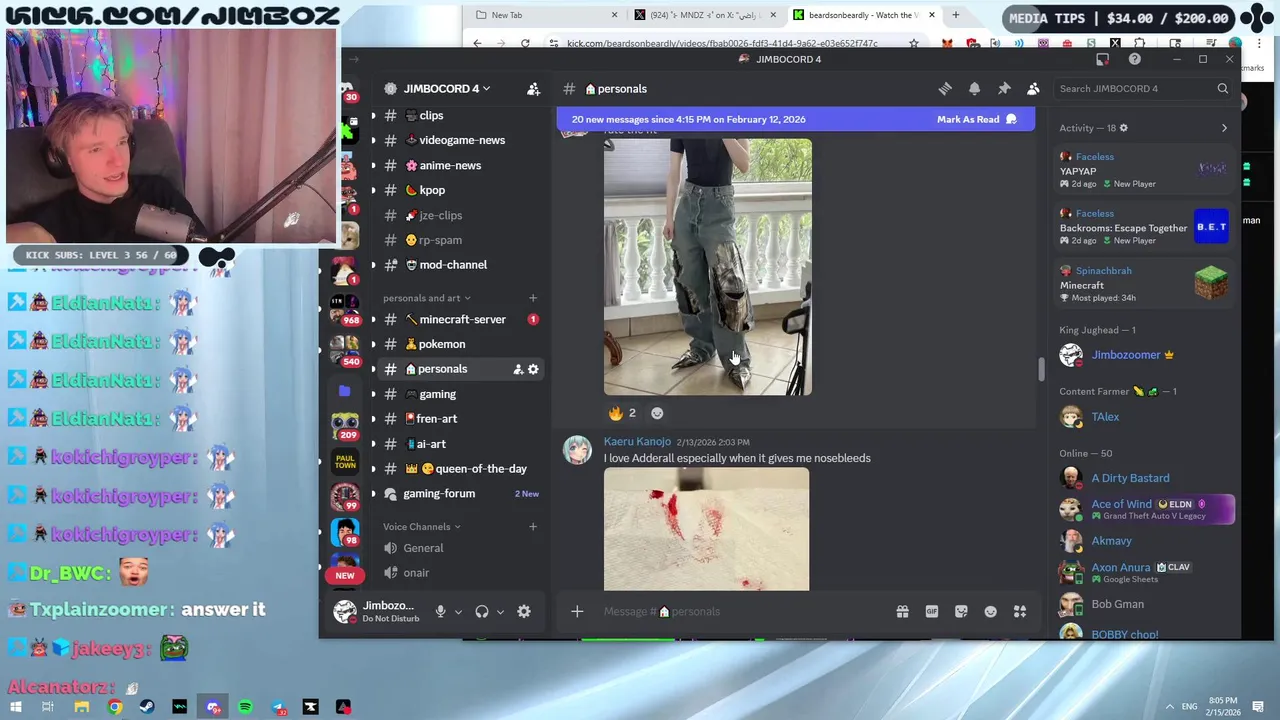Open the minecraft-server channel

(462, 319)
